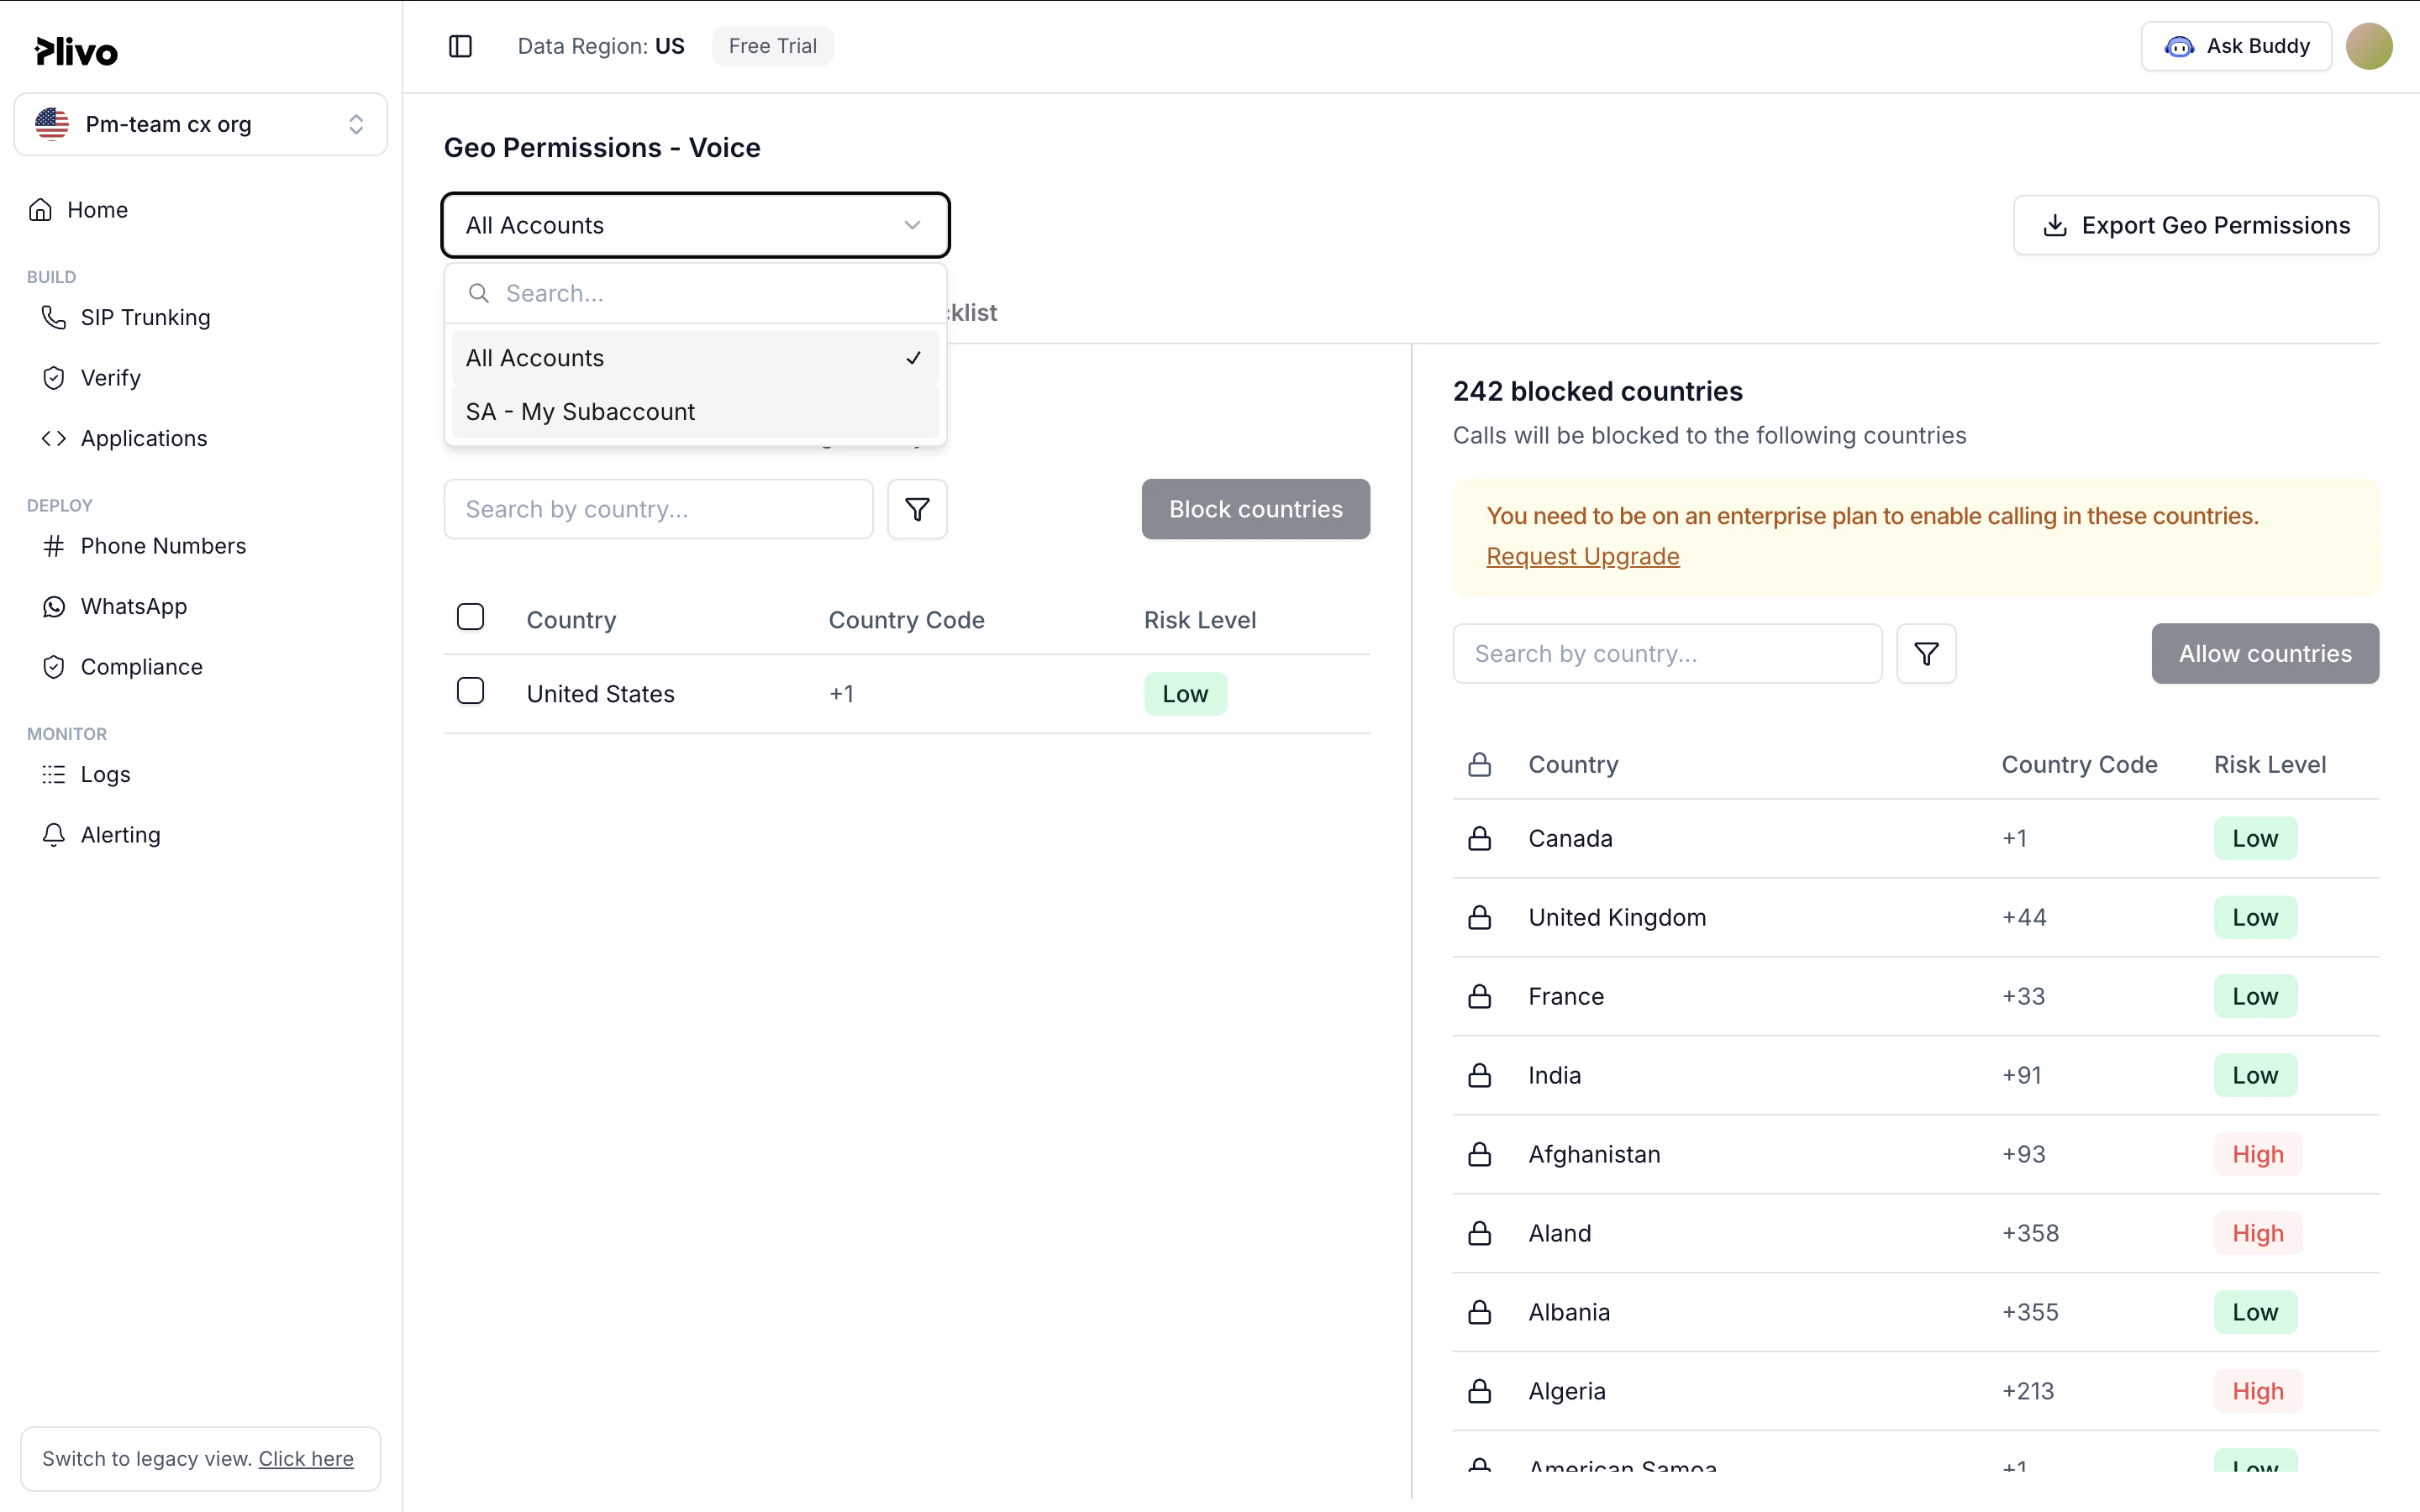
Task: Click filter icon in blocked countries panel
Action: coord(1926,654)
